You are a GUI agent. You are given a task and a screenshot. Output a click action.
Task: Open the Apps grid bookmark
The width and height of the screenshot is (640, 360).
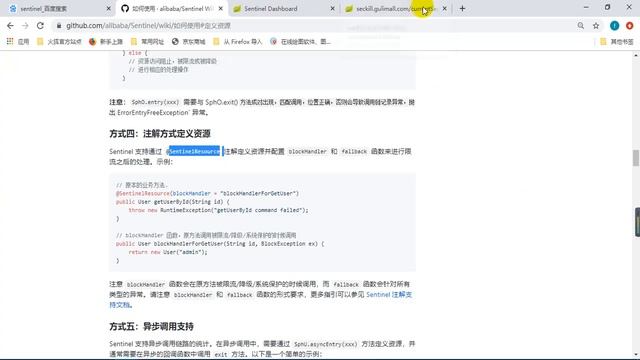(x=18, y=42)
